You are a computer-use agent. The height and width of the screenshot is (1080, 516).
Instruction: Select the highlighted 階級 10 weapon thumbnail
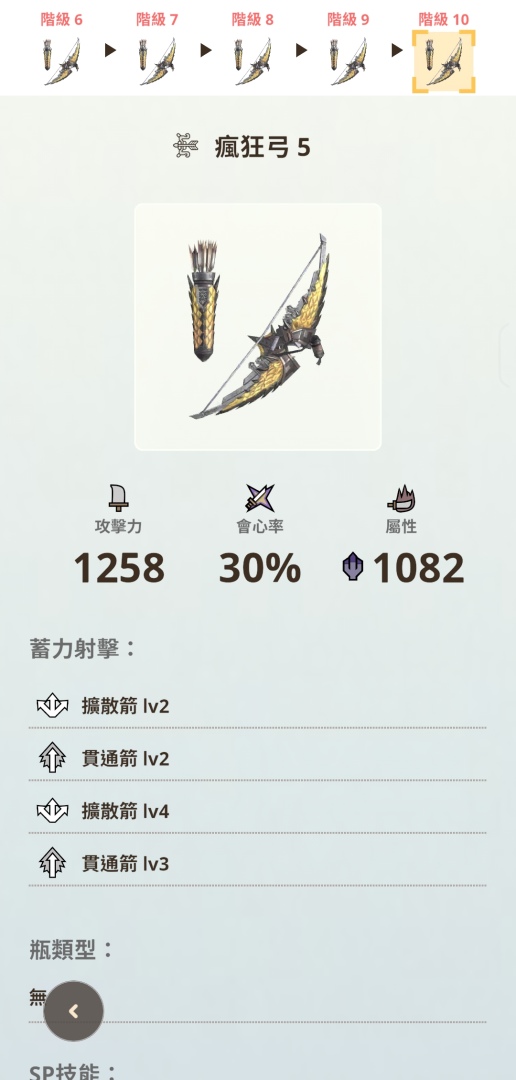[x=444, y=61]
